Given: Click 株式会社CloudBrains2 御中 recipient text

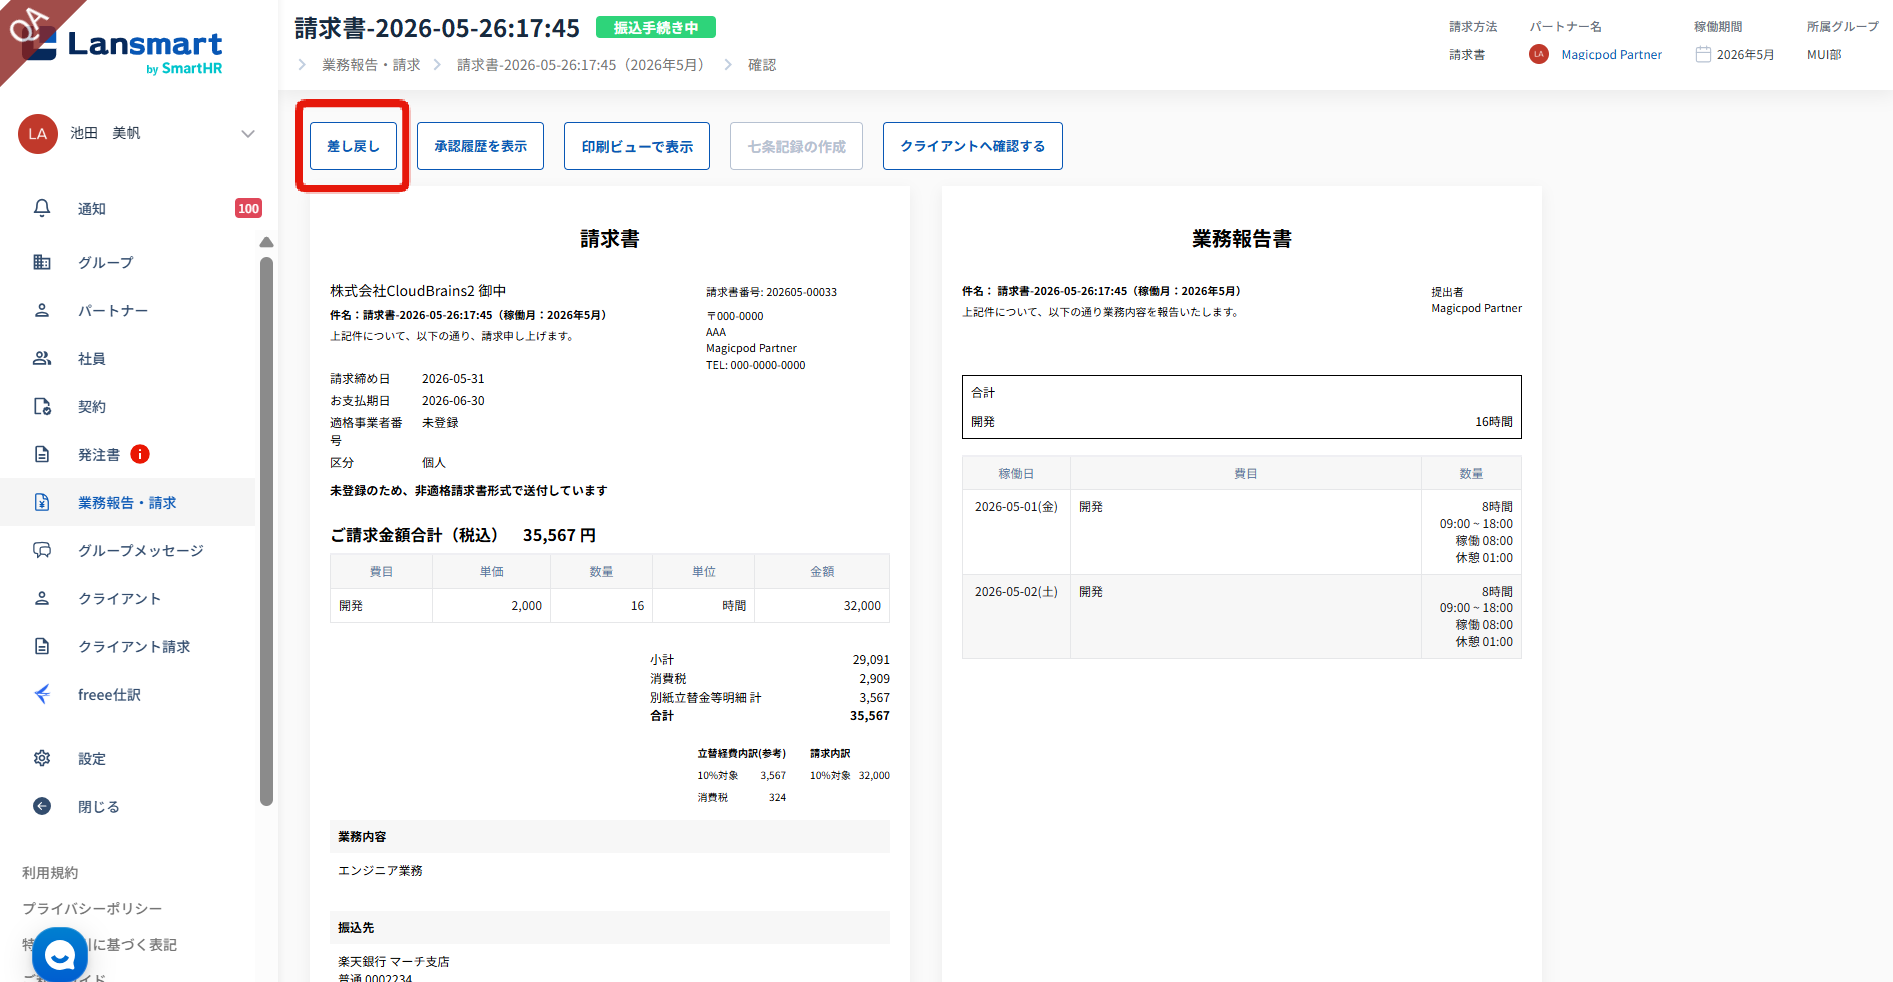Looking at the screenshot, I should click(x=418, y=291).
